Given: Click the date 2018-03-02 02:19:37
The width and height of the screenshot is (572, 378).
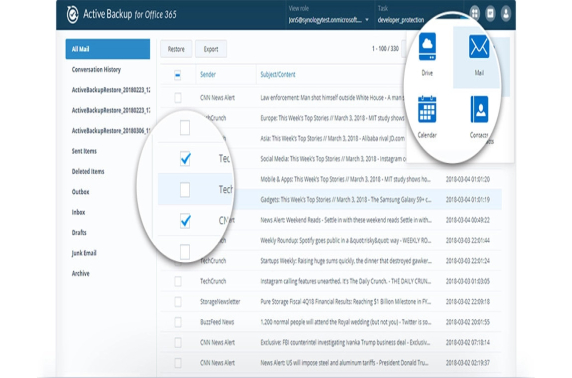Looking at the screenshot, I should coord(468,363).
